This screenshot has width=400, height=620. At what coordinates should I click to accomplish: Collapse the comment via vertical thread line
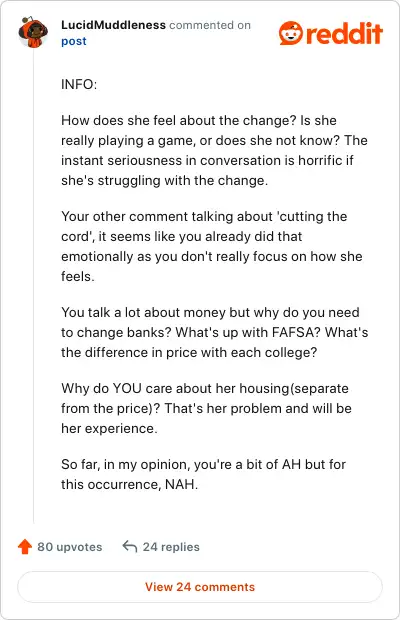[x=34, y=287]
